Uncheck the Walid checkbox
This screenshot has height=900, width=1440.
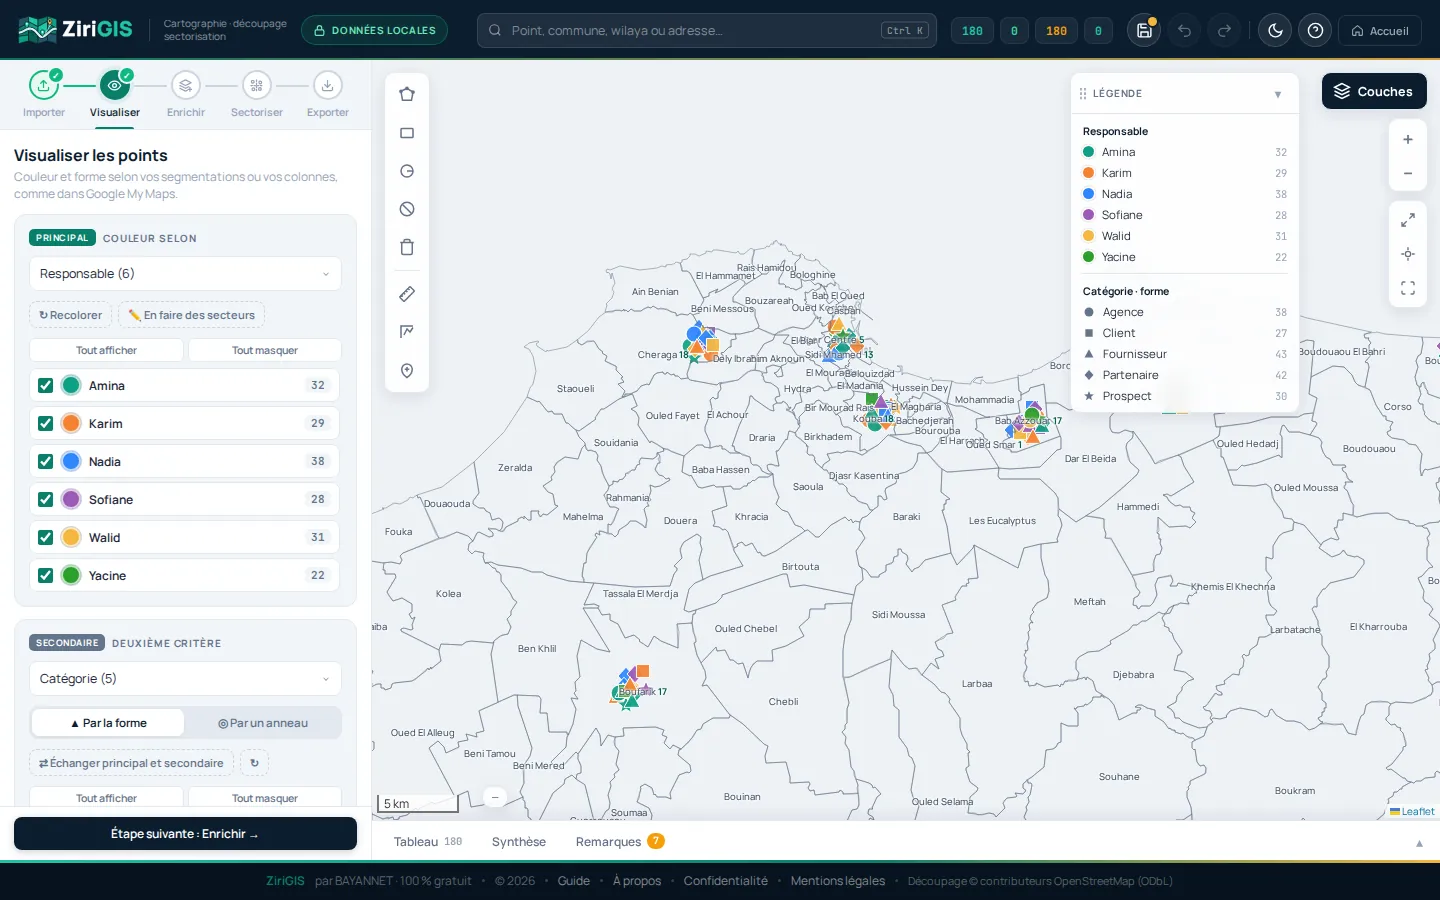click(x=45, y=537)
